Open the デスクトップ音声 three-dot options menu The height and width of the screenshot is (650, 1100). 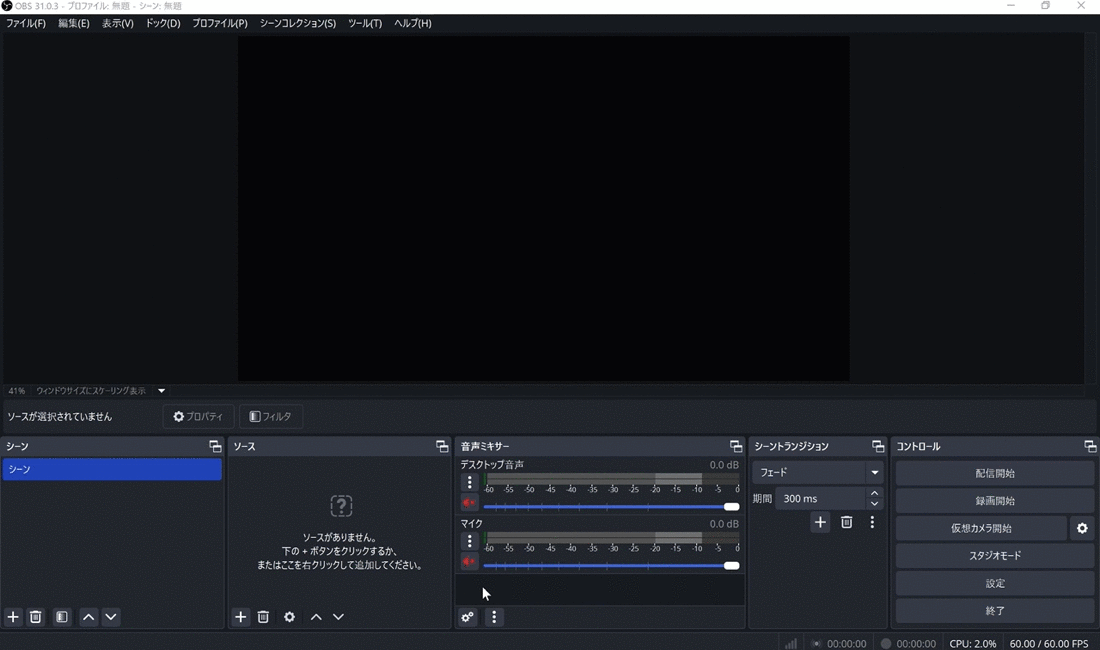[469, 482]
